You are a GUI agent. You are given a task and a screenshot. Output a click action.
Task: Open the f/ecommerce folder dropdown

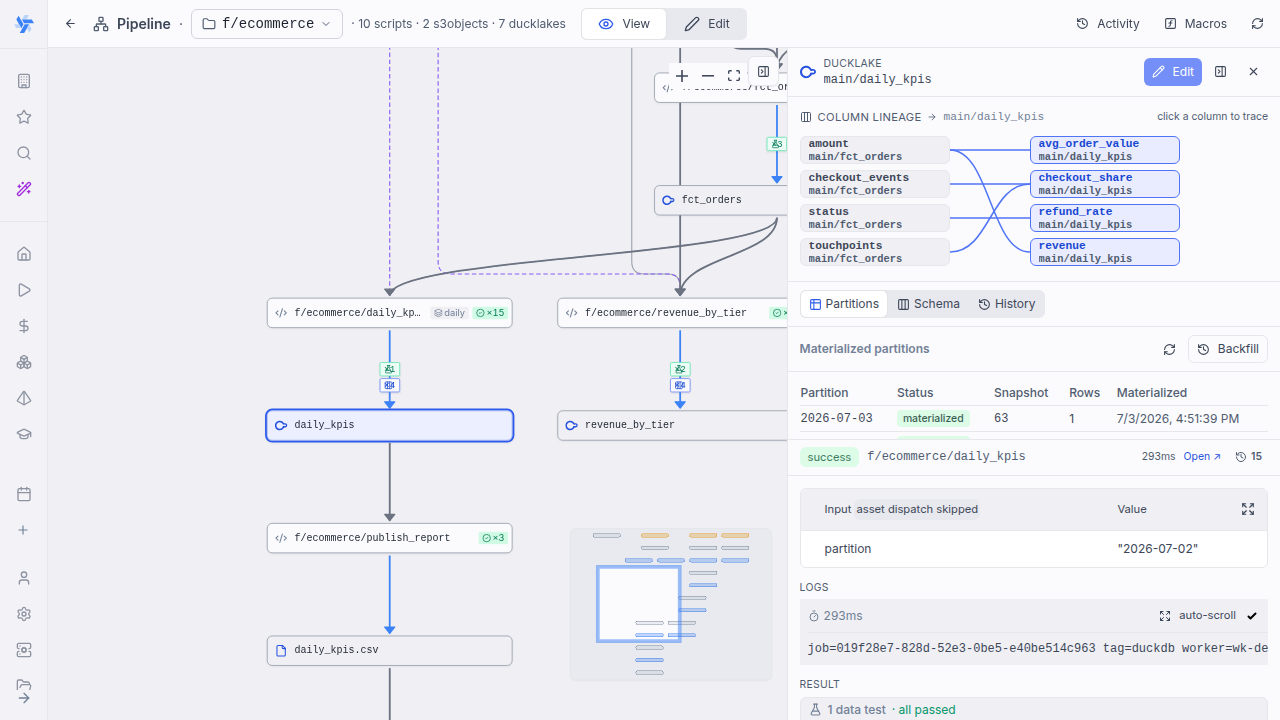click(x=267, y=24)
